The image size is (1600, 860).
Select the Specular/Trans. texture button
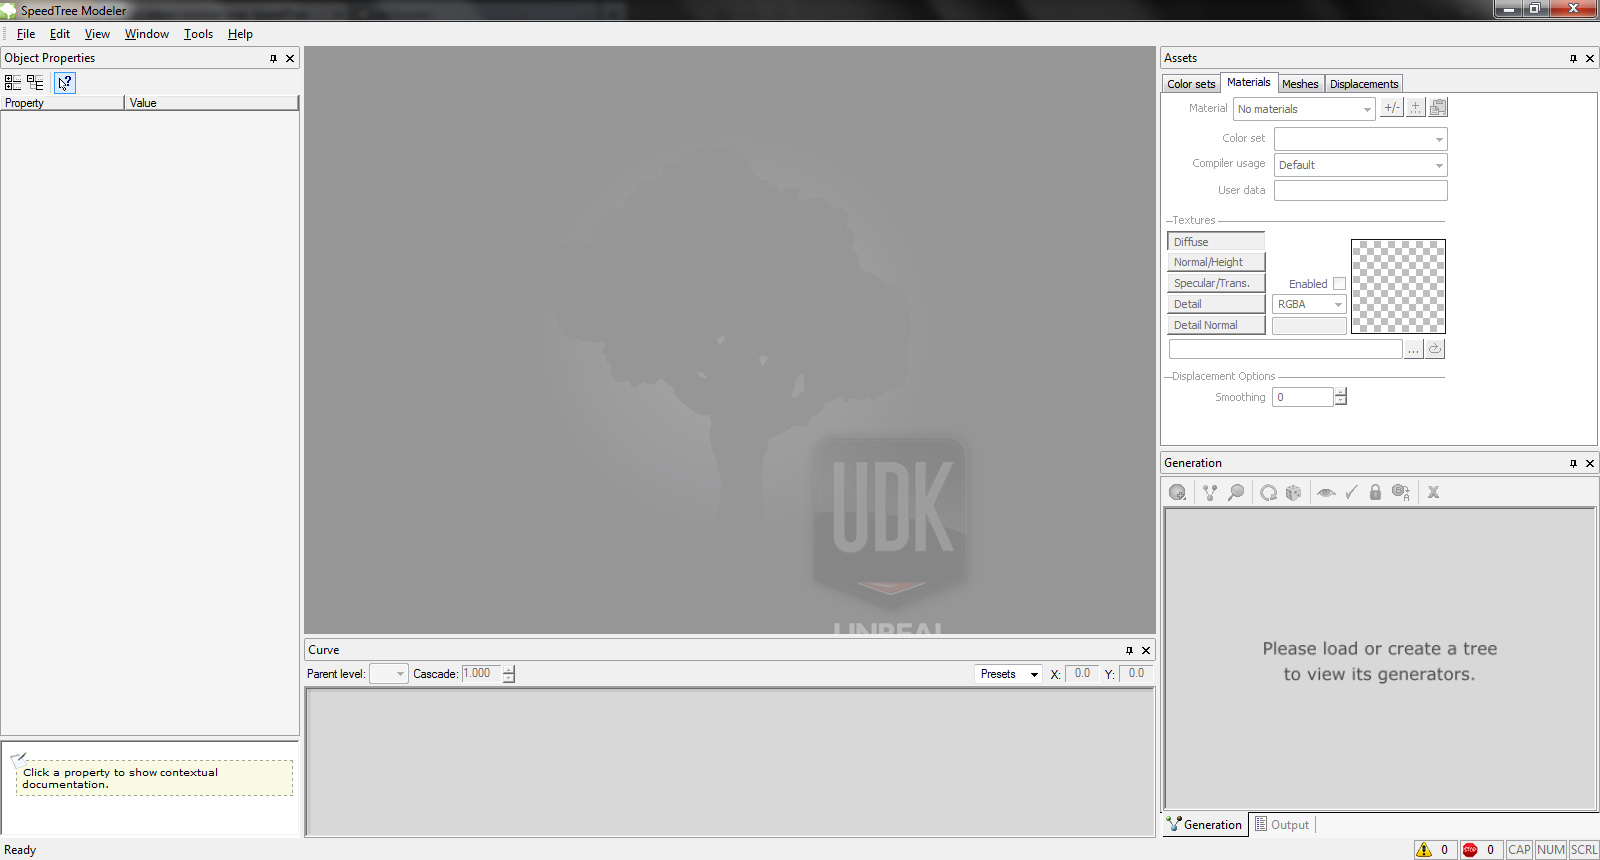pyautogui.click(x=1216, y=283)
